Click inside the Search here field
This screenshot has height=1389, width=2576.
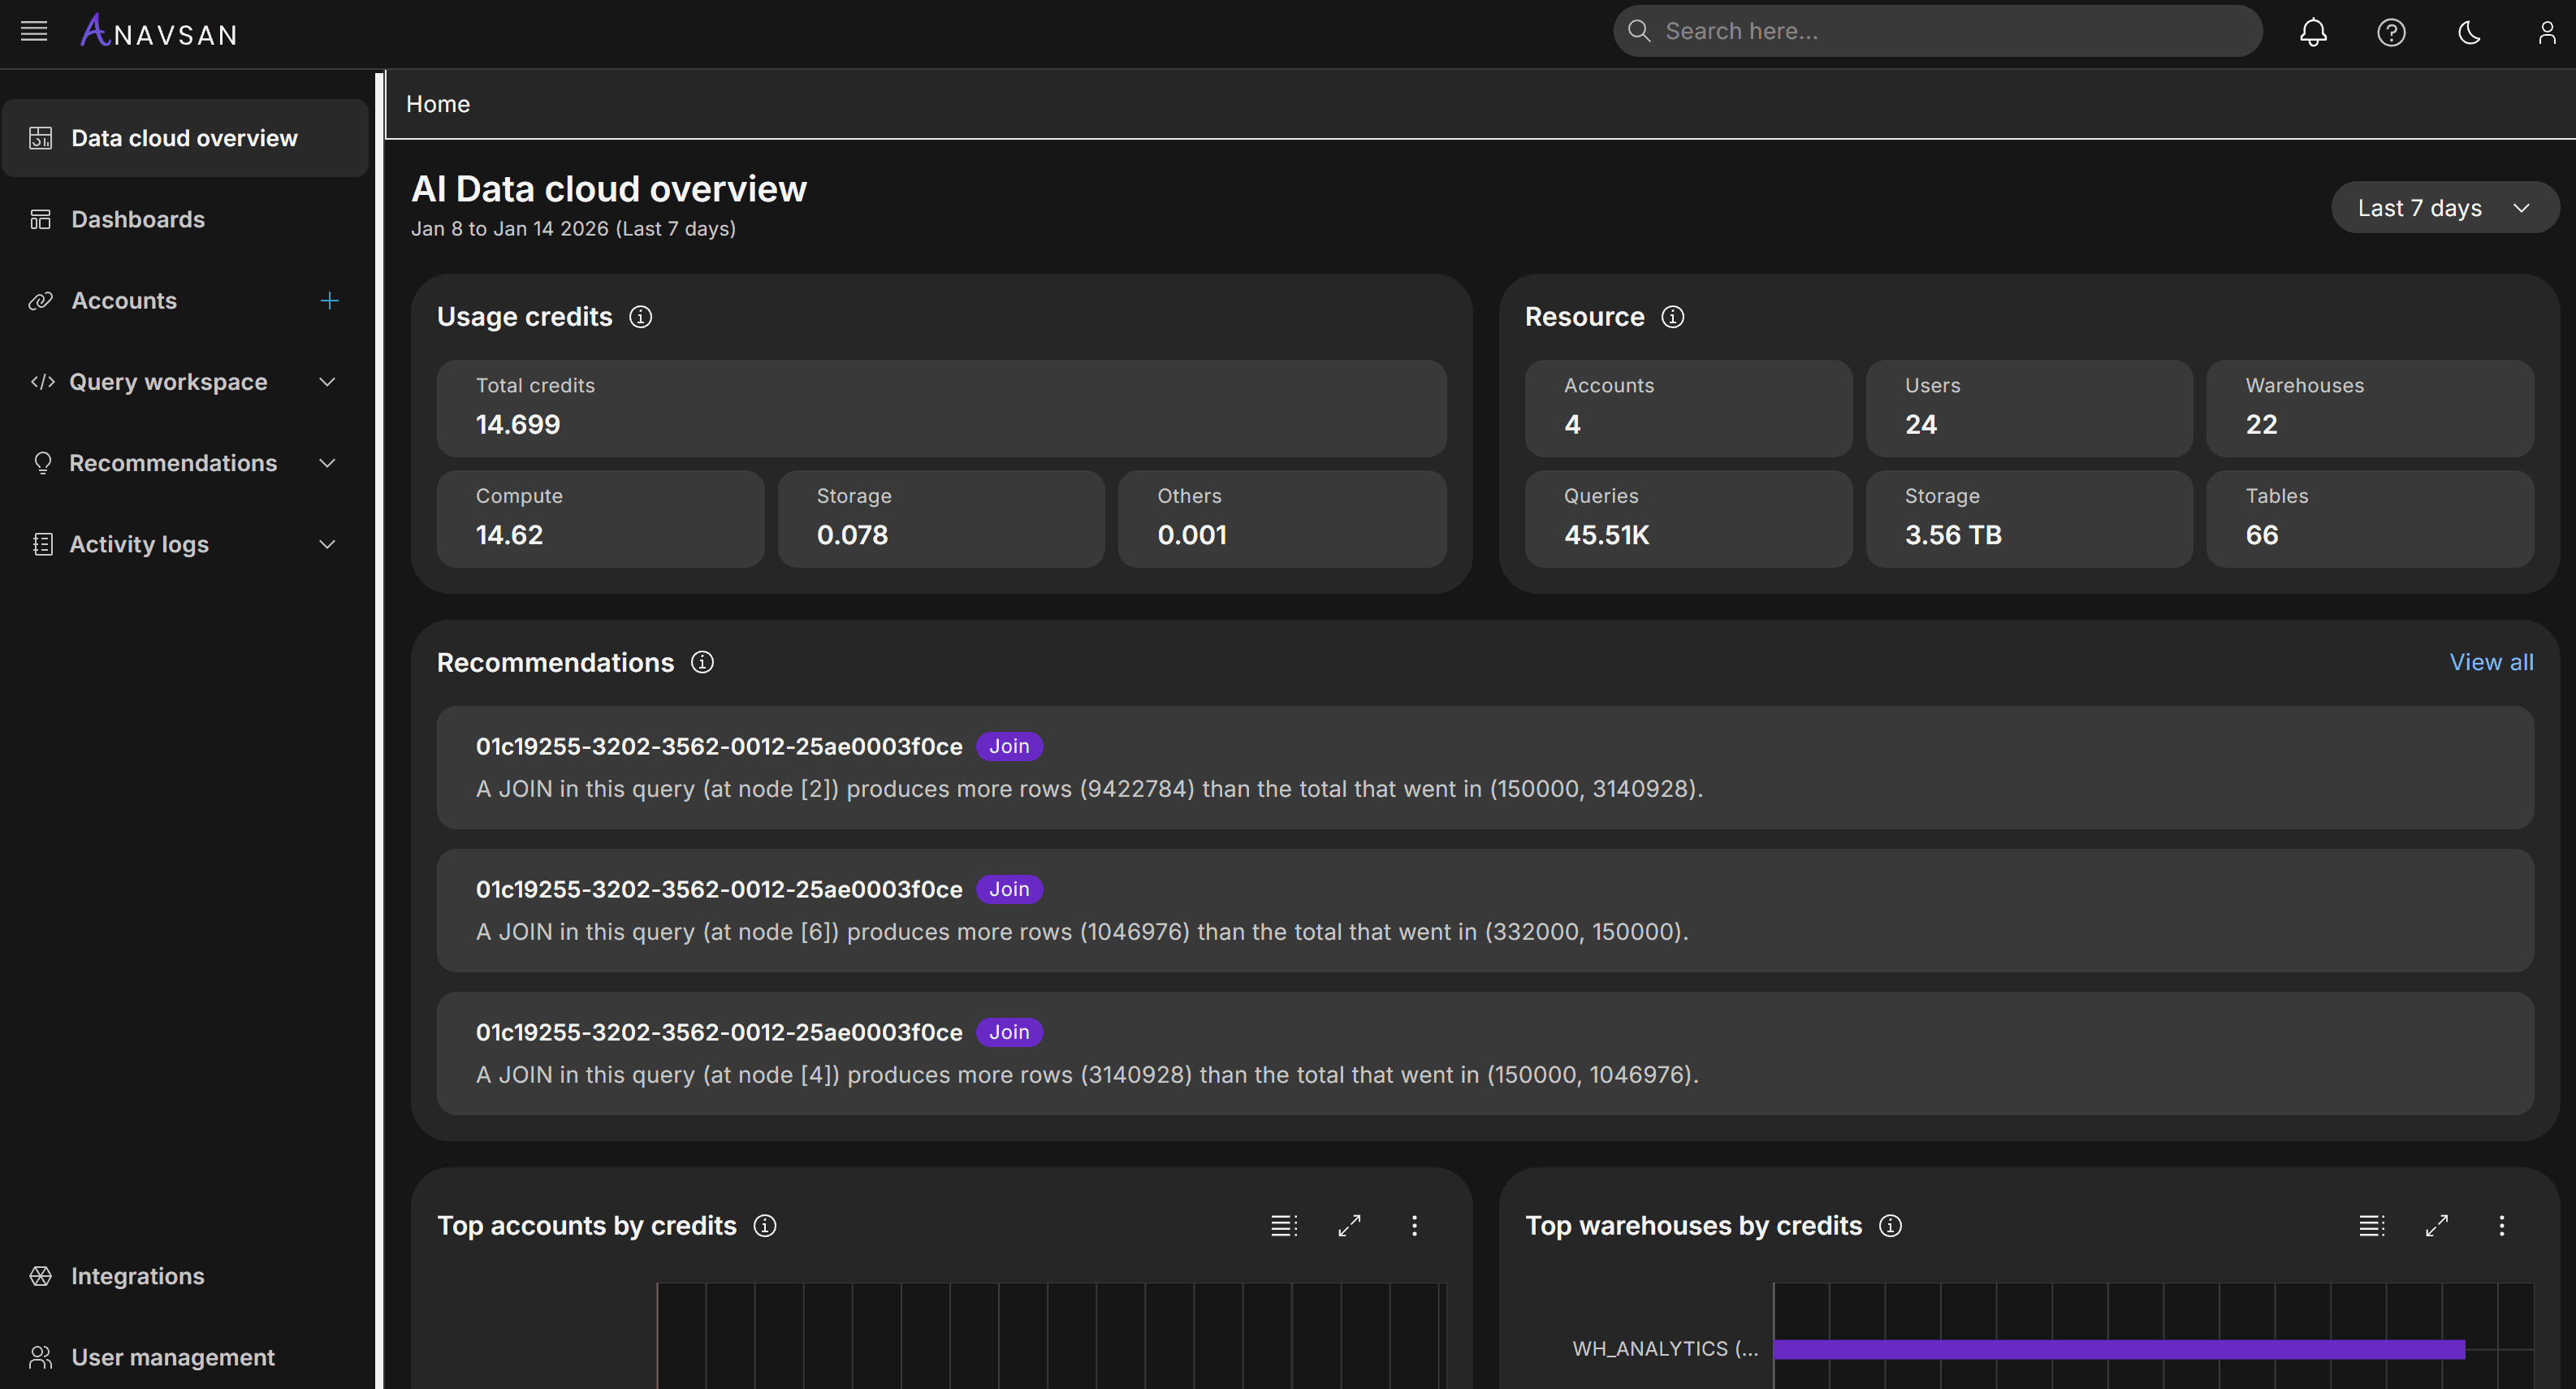1936,30
